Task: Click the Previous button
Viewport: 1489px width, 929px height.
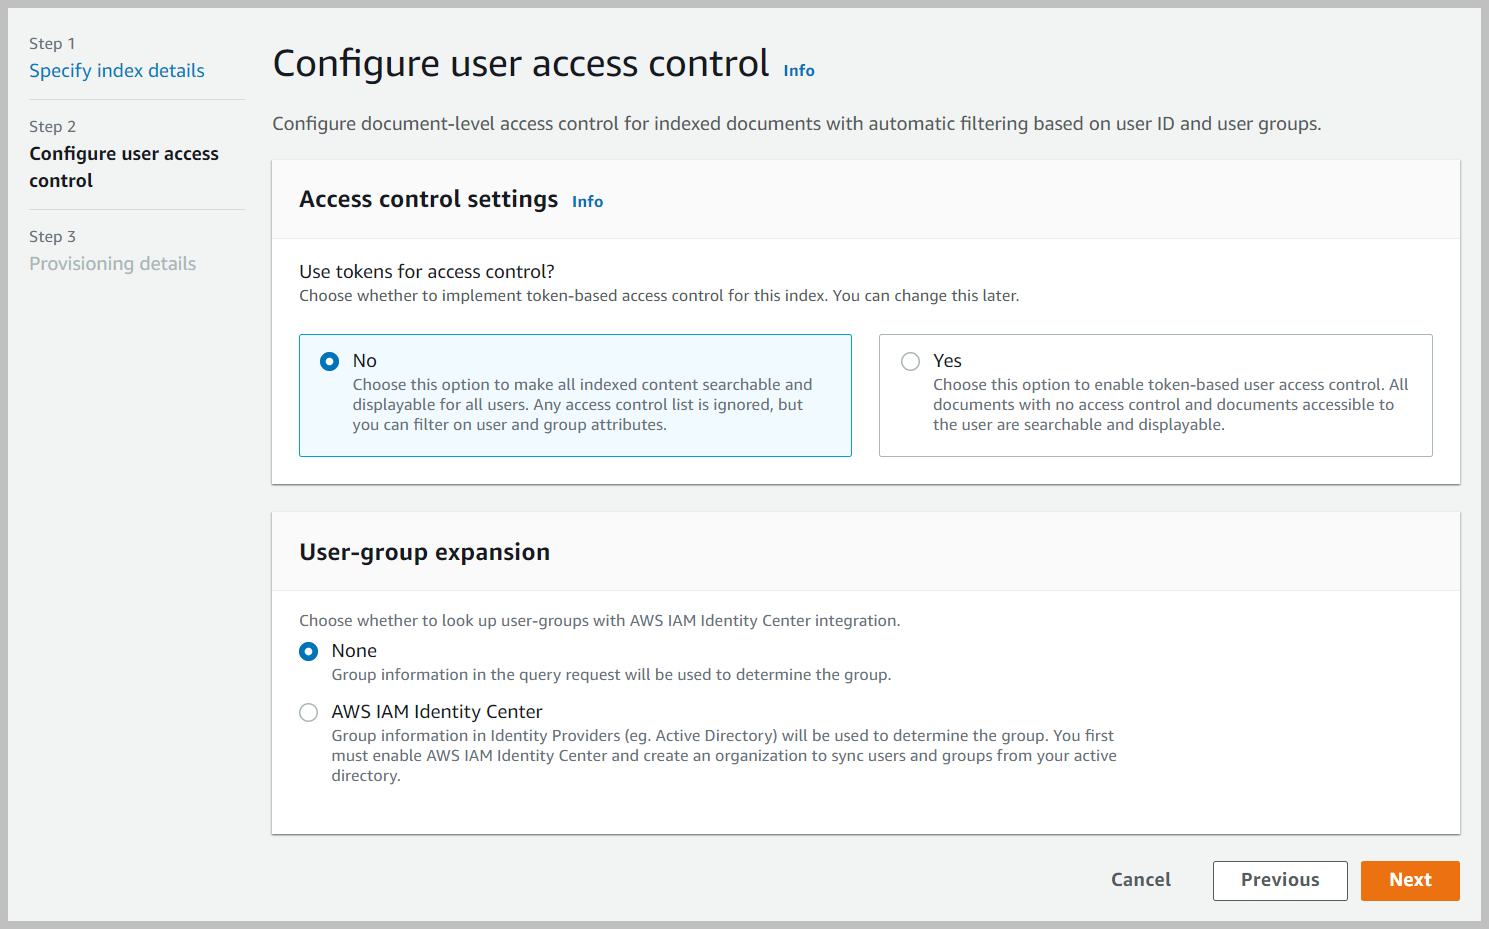Action: point(1280,880)
